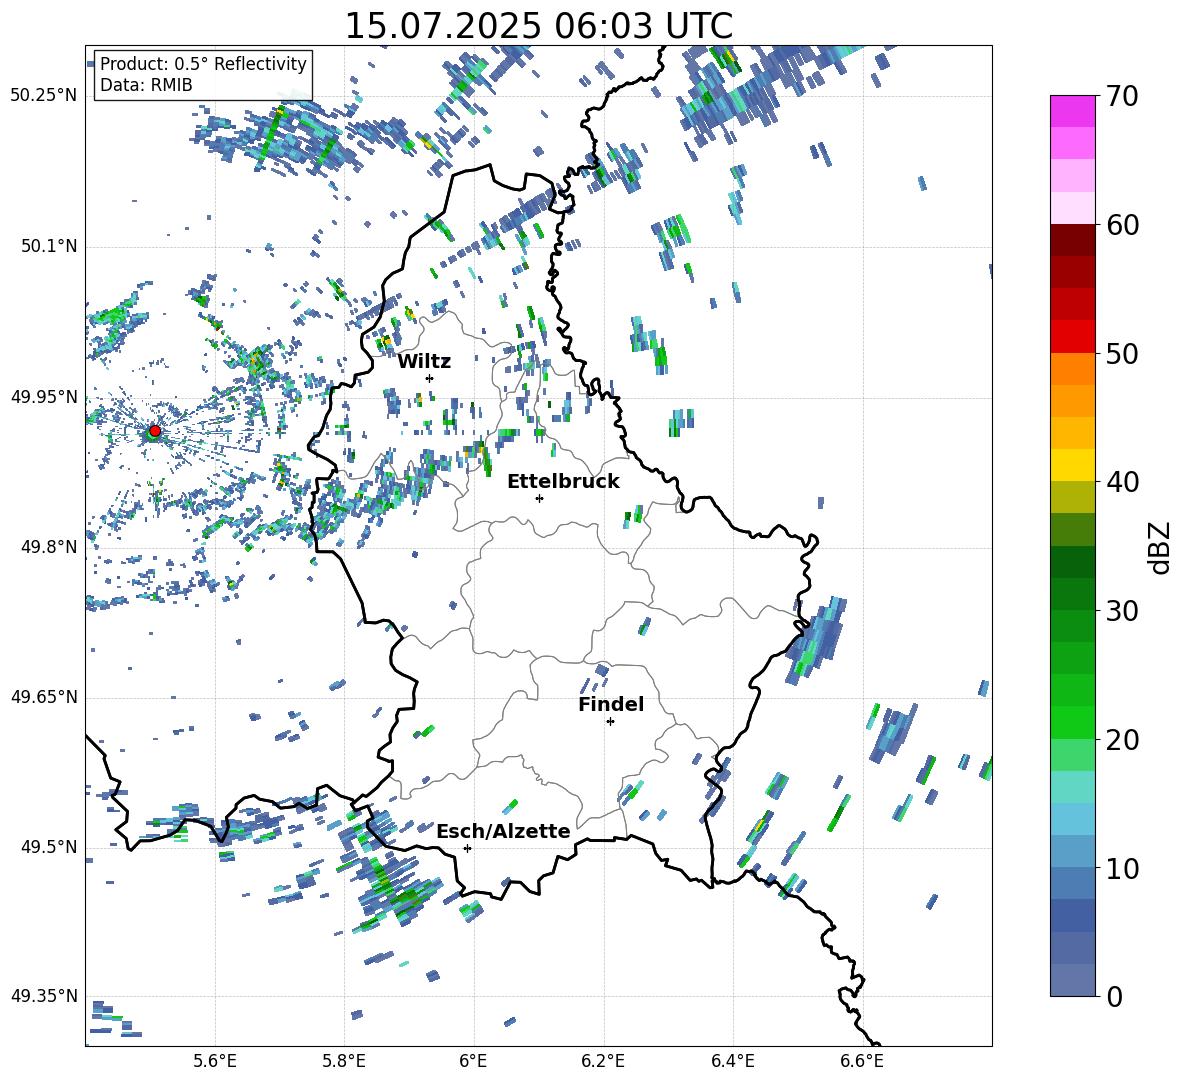This screenshot has width=1184, height=1081.
Task: Click the Wiltz city label
Action: pos(424,362)
